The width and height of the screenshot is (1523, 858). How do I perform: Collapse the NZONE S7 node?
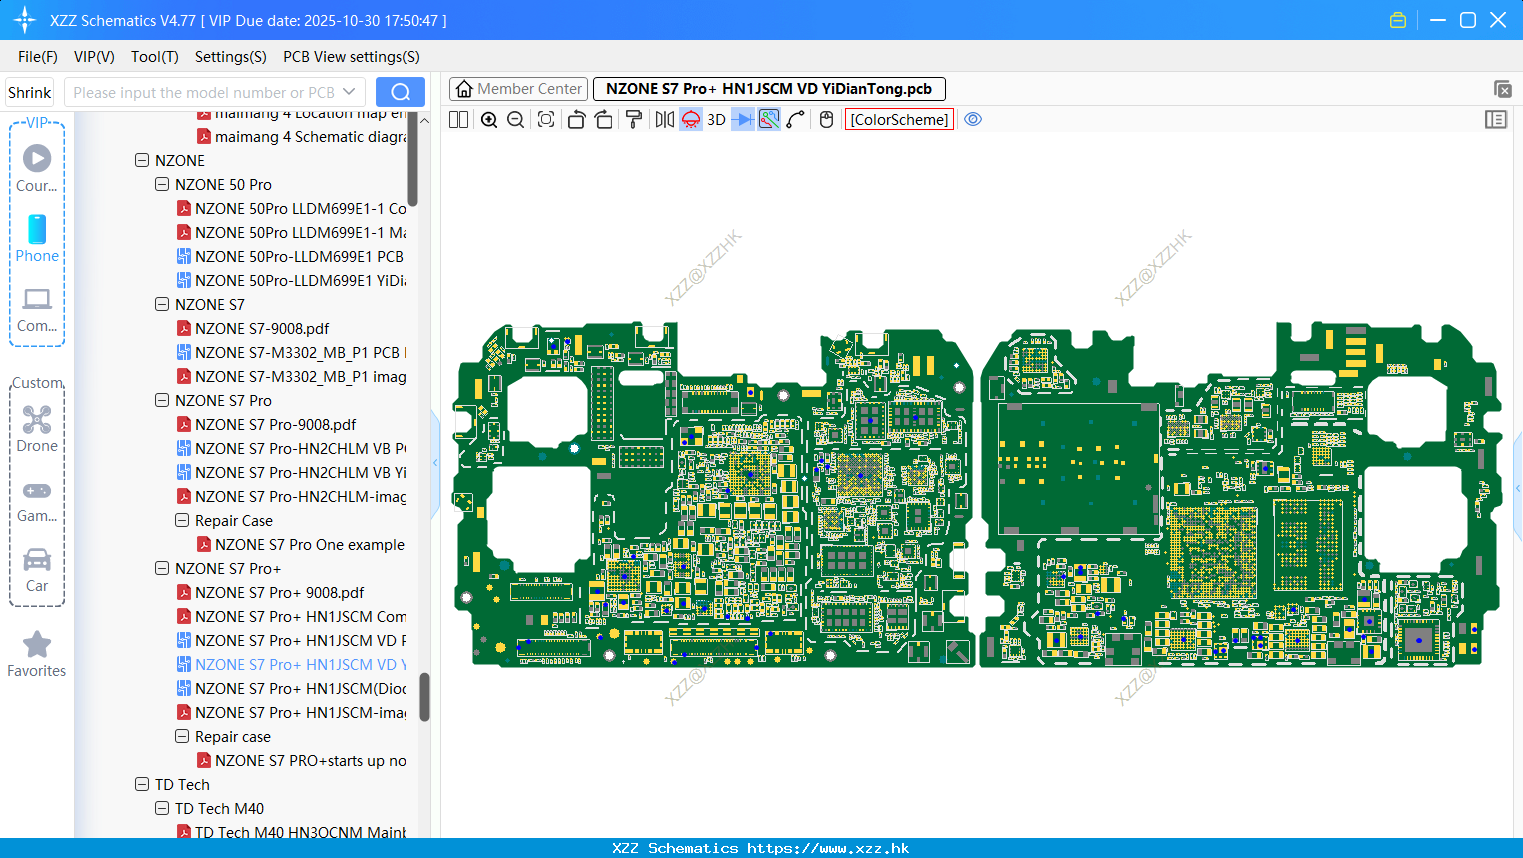(x=162, y=304)
